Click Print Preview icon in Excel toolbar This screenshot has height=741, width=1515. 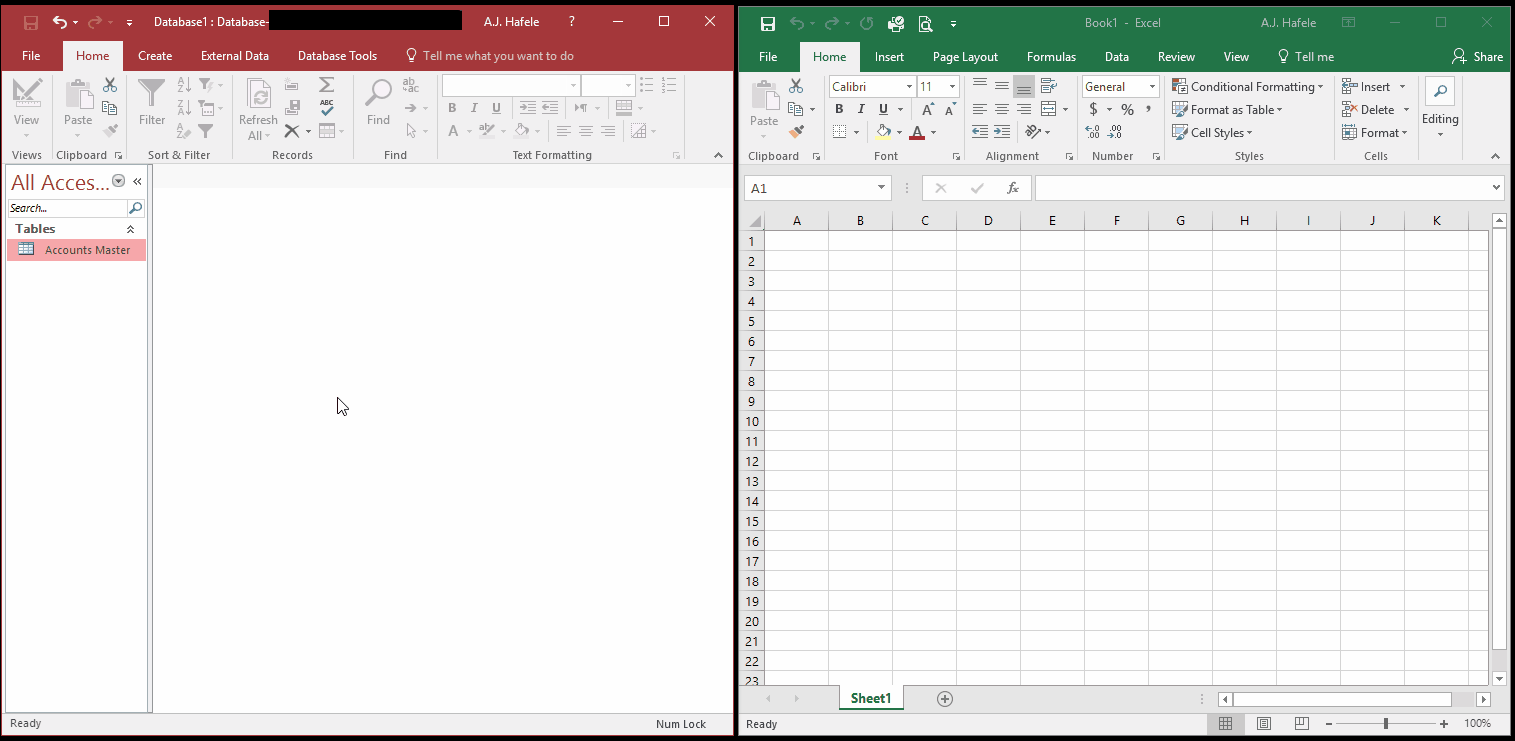(x=925, y=23)
